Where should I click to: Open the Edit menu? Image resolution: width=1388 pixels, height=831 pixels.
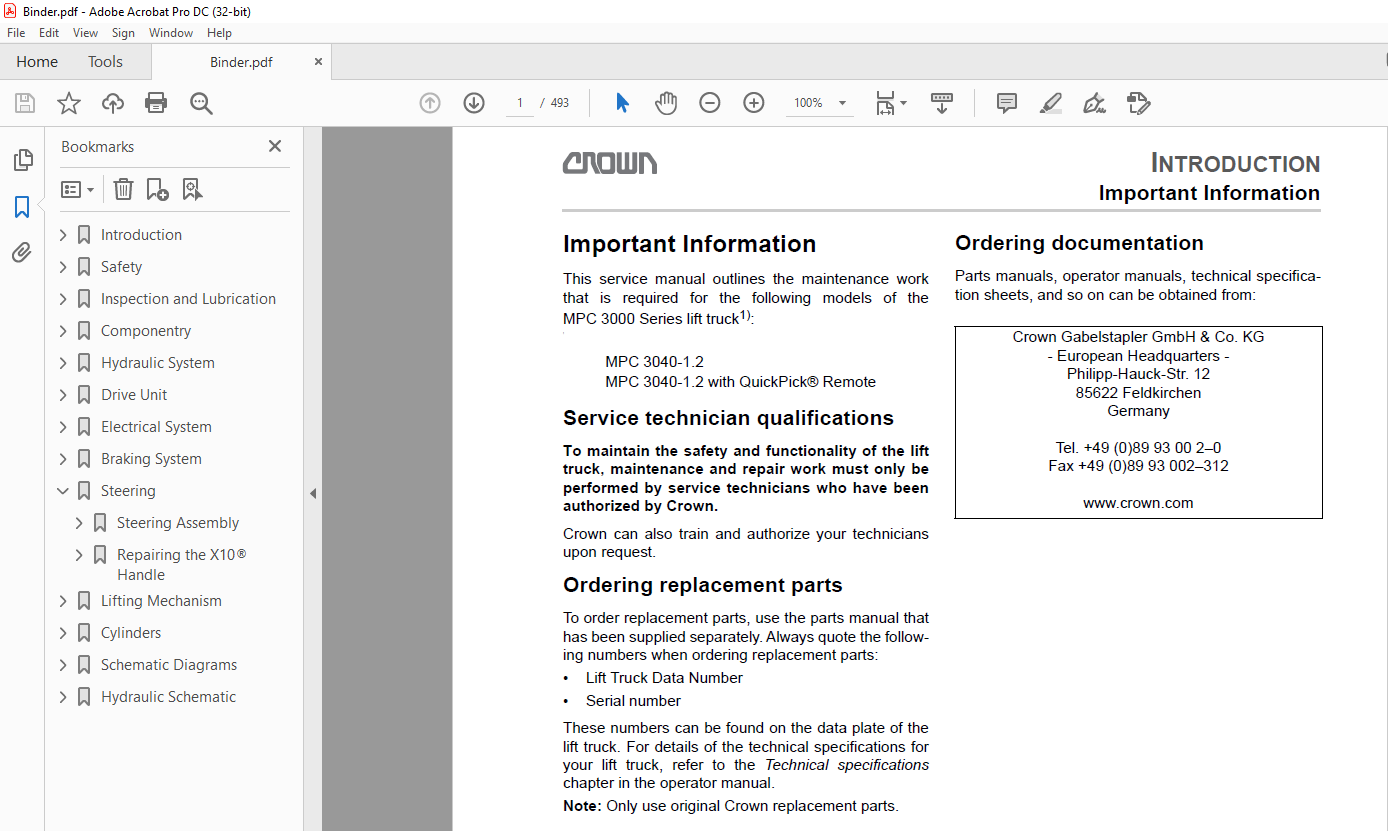pos(49,33)
